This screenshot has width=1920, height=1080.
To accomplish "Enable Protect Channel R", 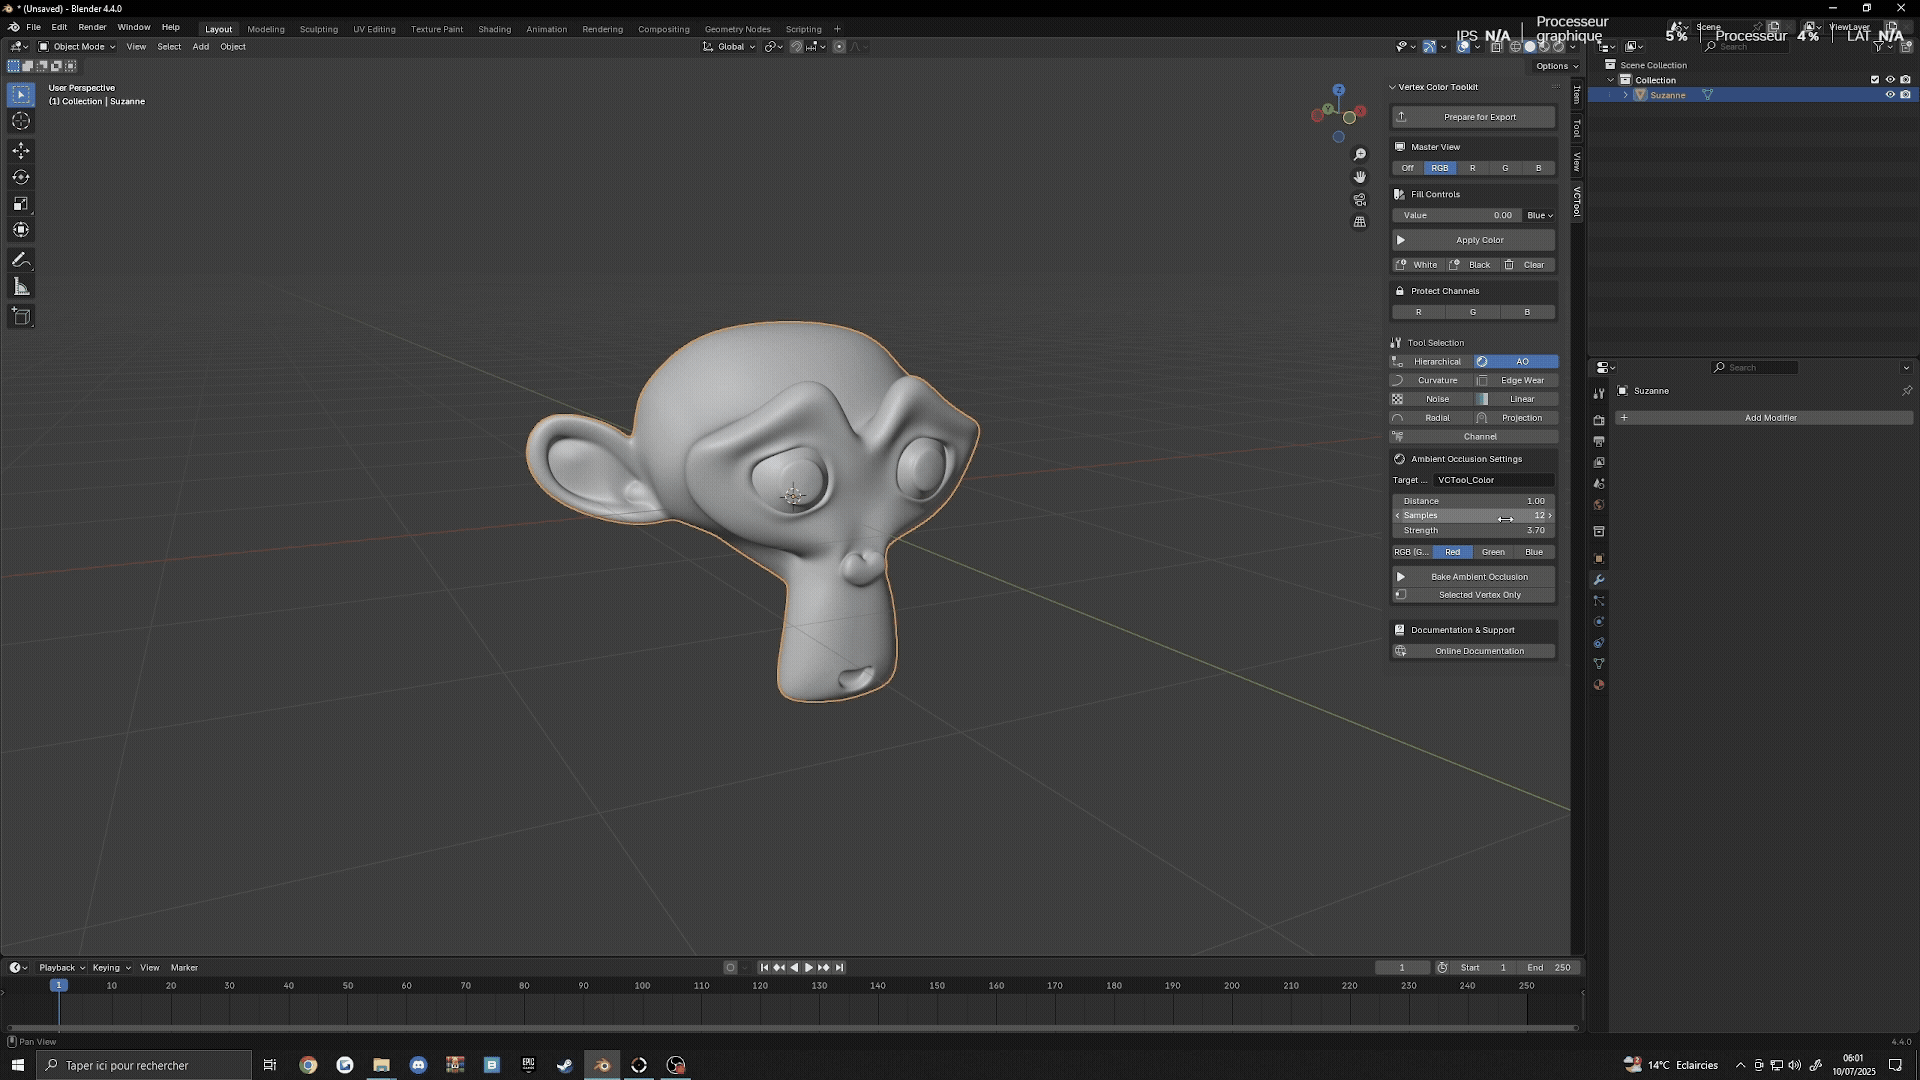I will 1419,311.
